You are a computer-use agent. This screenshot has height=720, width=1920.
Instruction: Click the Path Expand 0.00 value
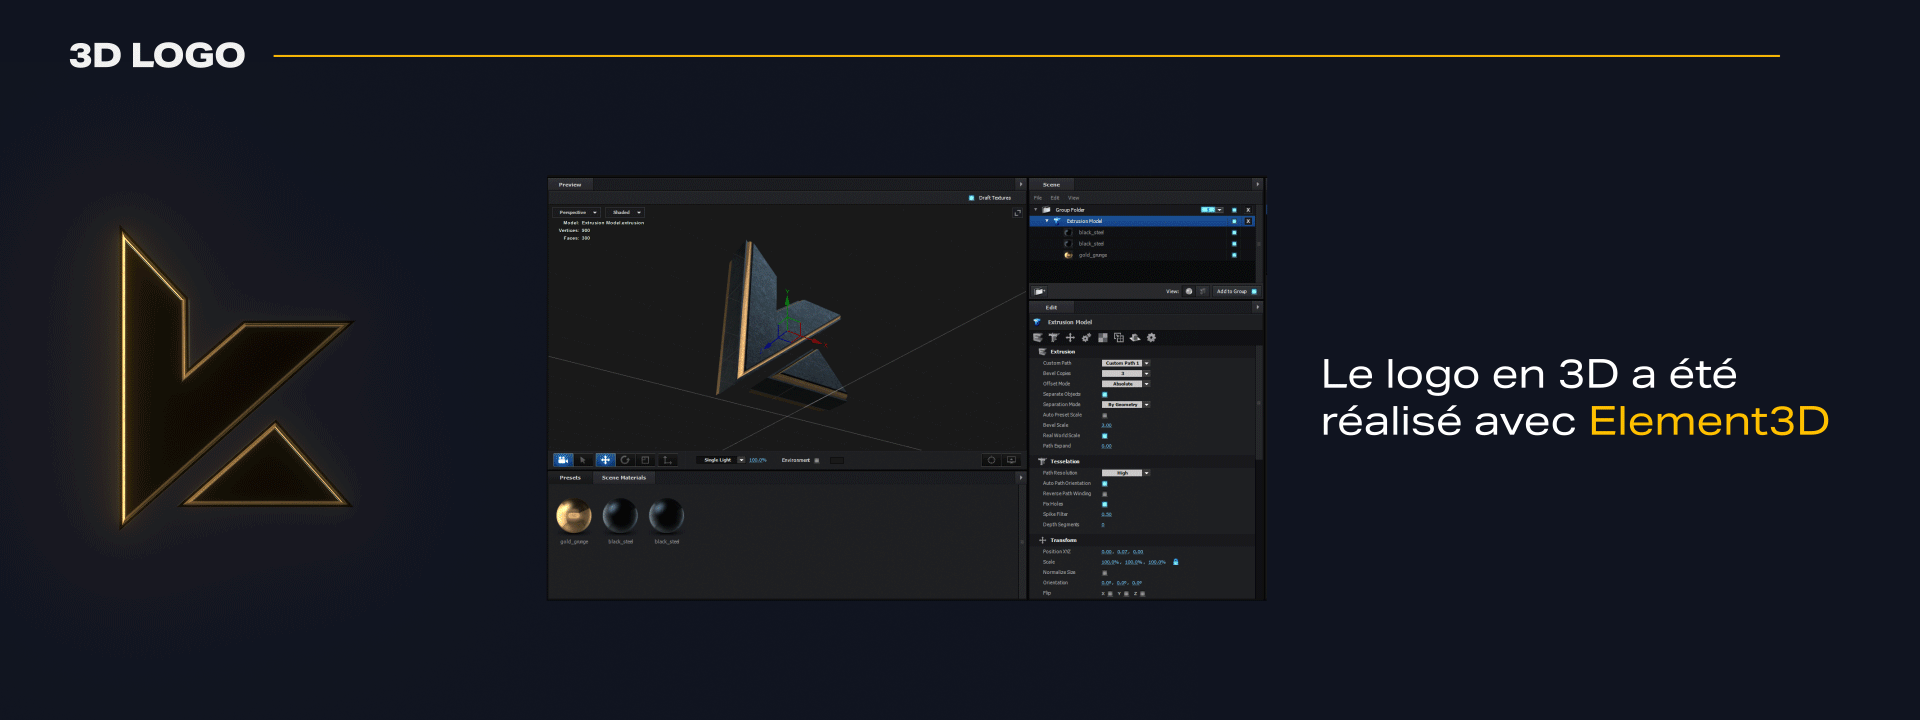[x=1106, y=446]
